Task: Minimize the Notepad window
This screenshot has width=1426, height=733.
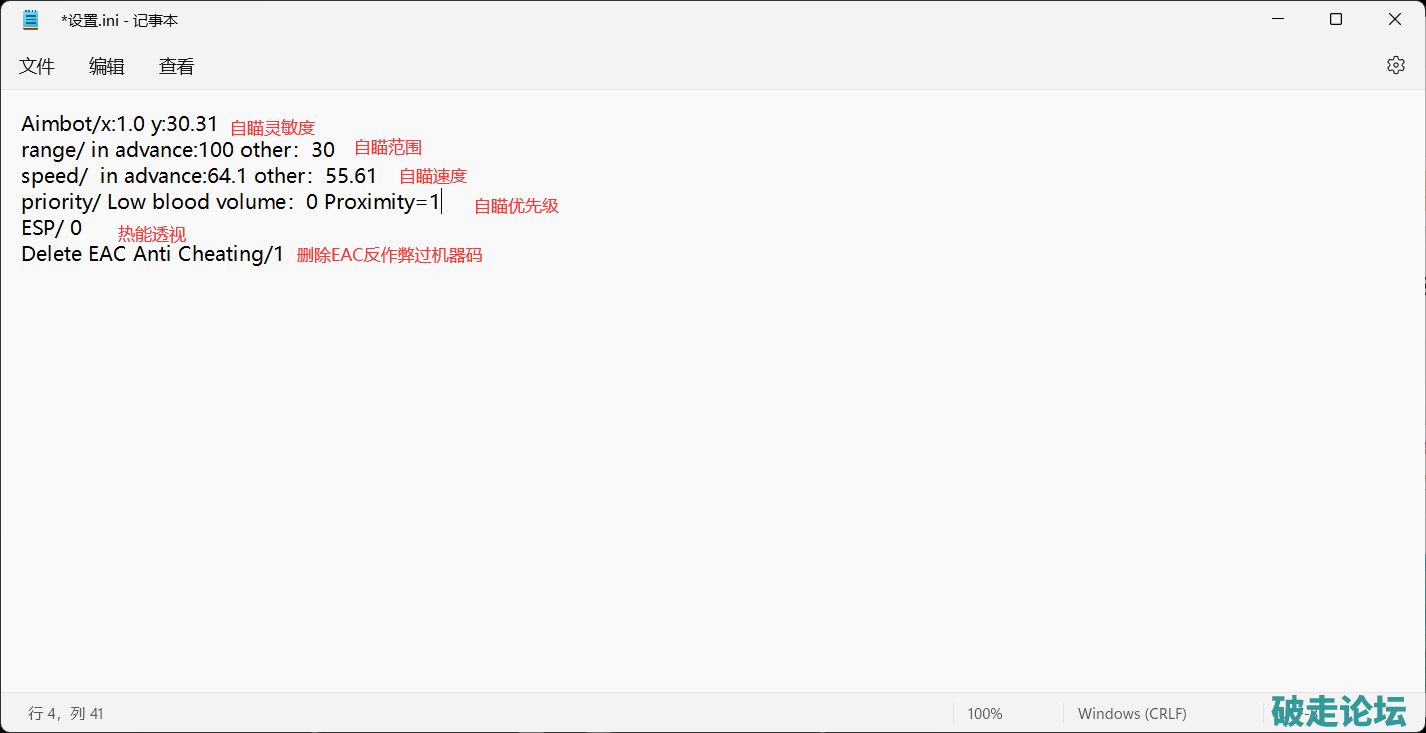Action: click(x=1277, y=20)
